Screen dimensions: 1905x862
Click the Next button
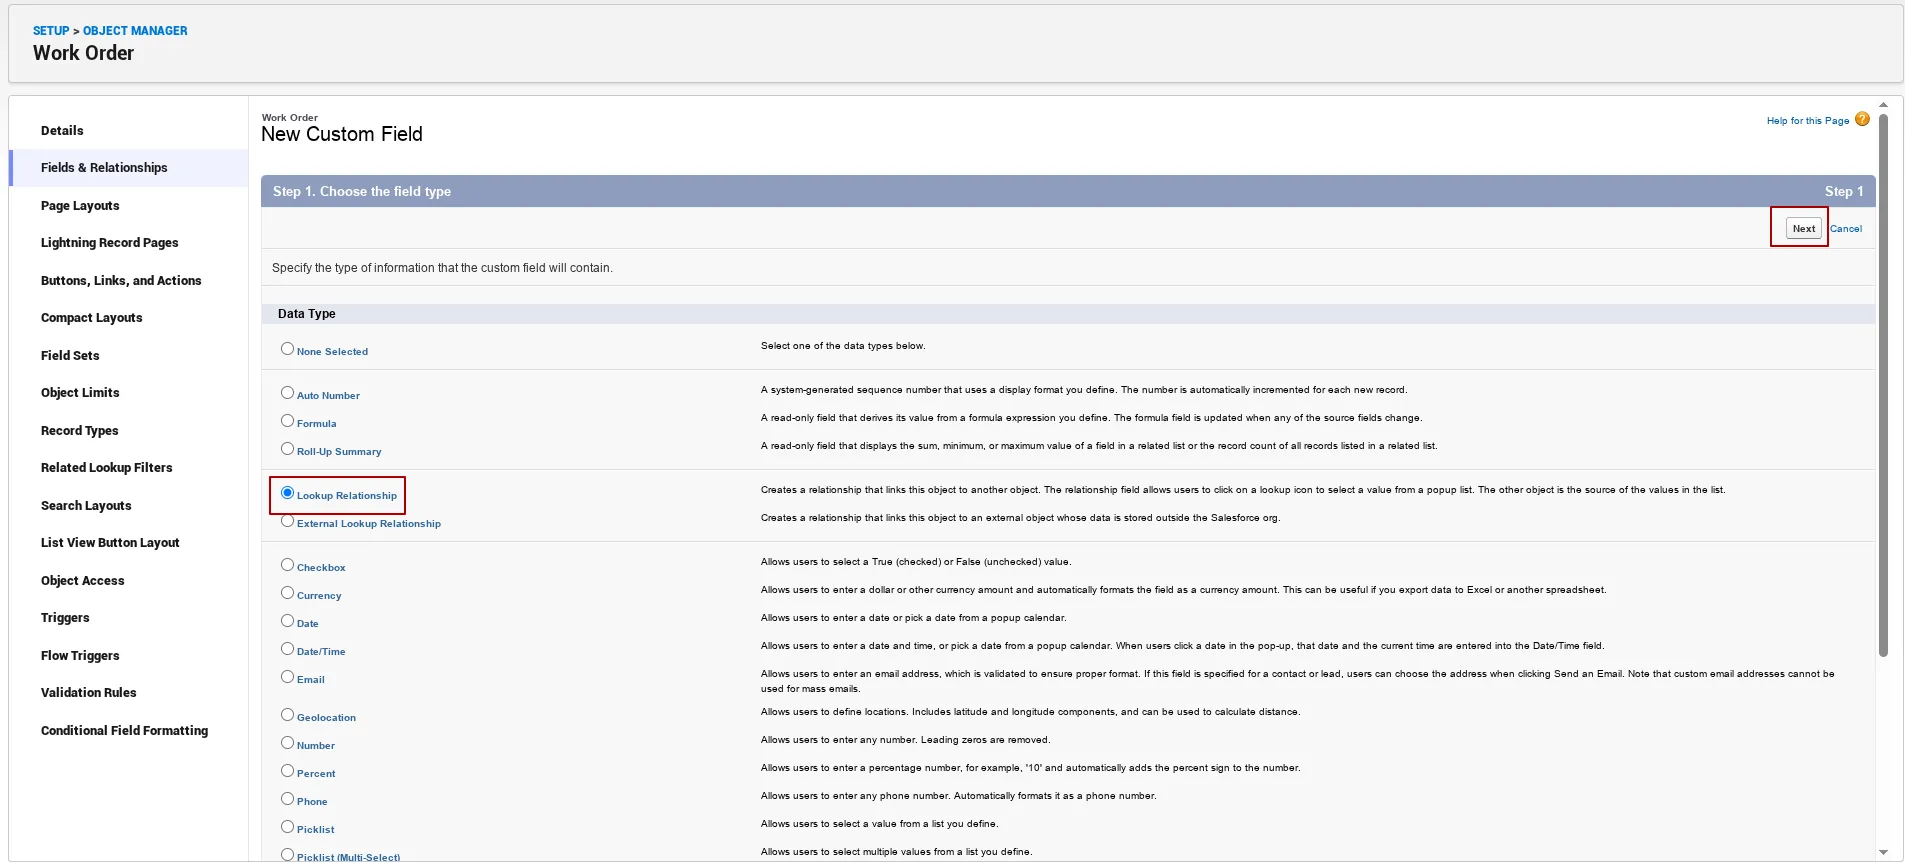(1803, 228)
